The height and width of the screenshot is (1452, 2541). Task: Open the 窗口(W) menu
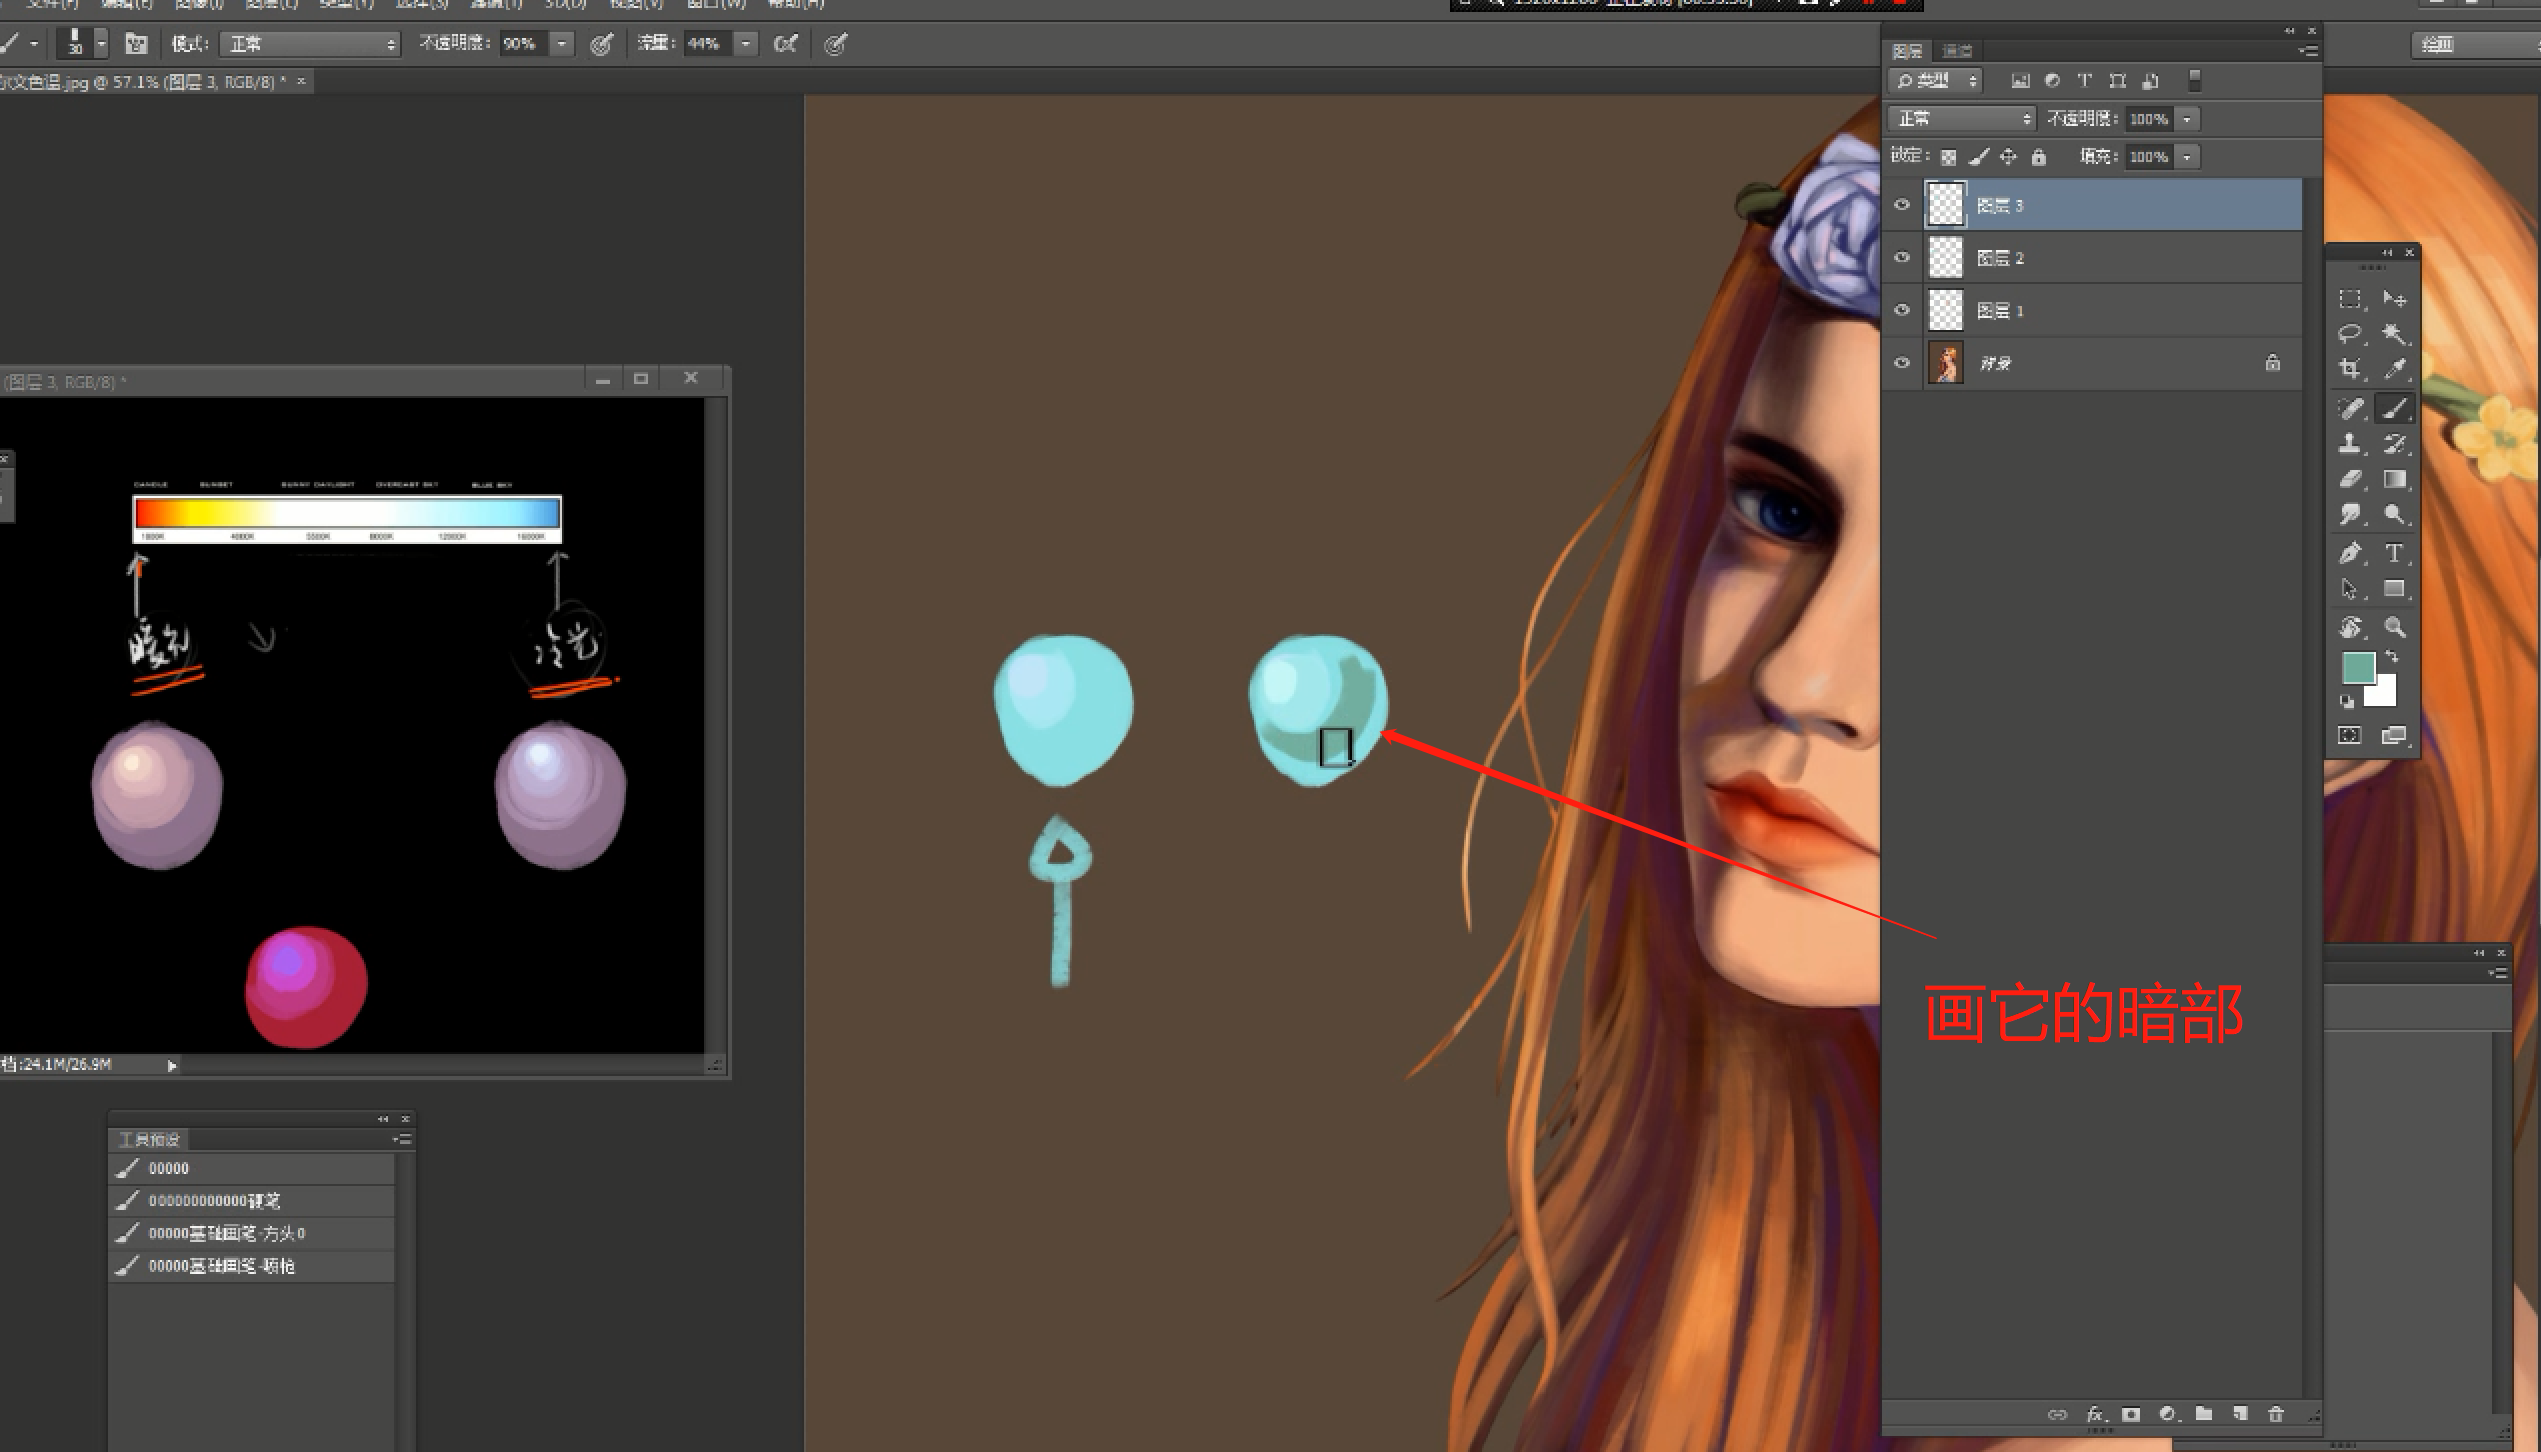716,4
